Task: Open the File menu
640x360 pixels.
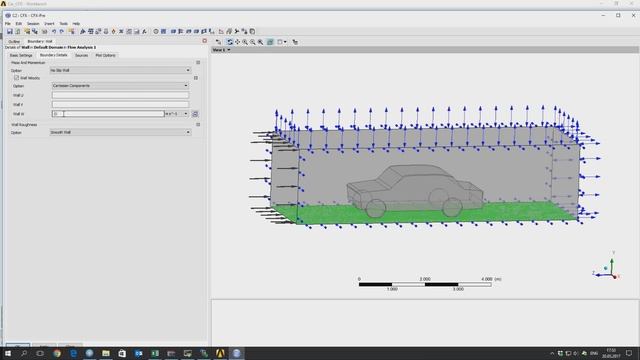Action: coord(8,24)
